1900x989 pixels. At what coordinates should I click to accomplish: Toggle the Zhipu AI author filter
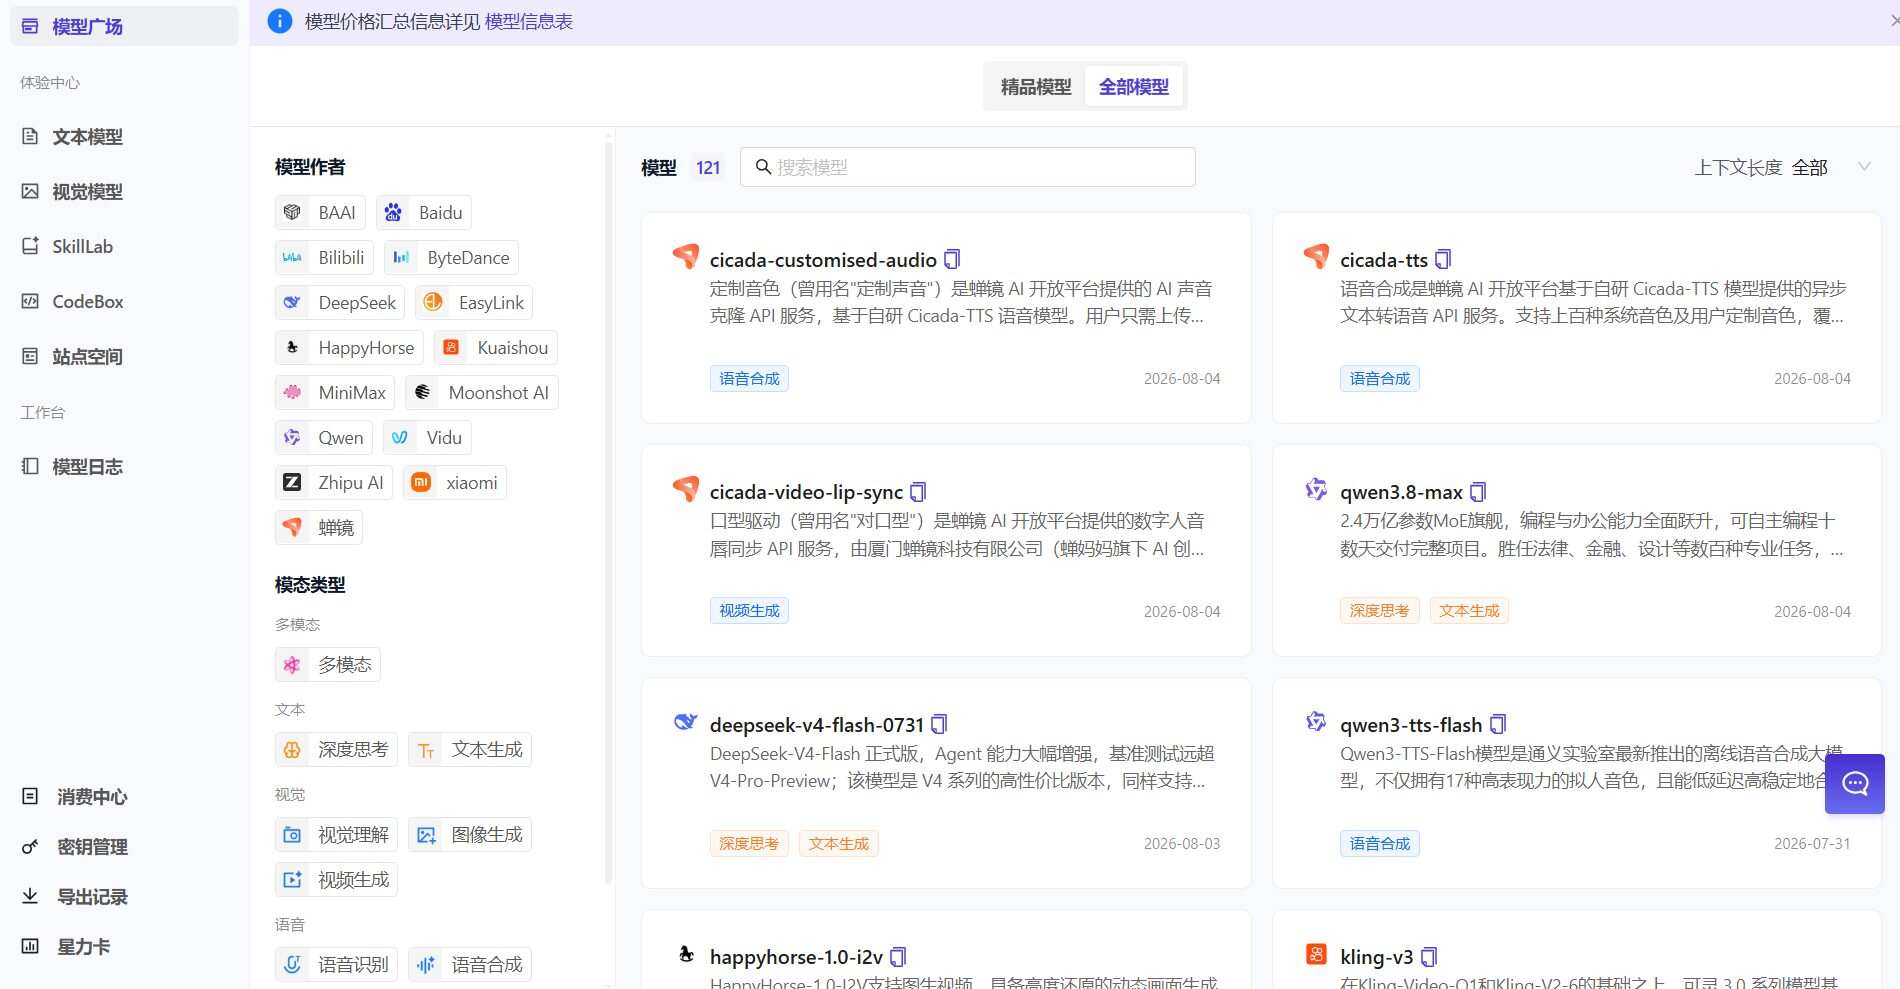[x=334, y=482]
